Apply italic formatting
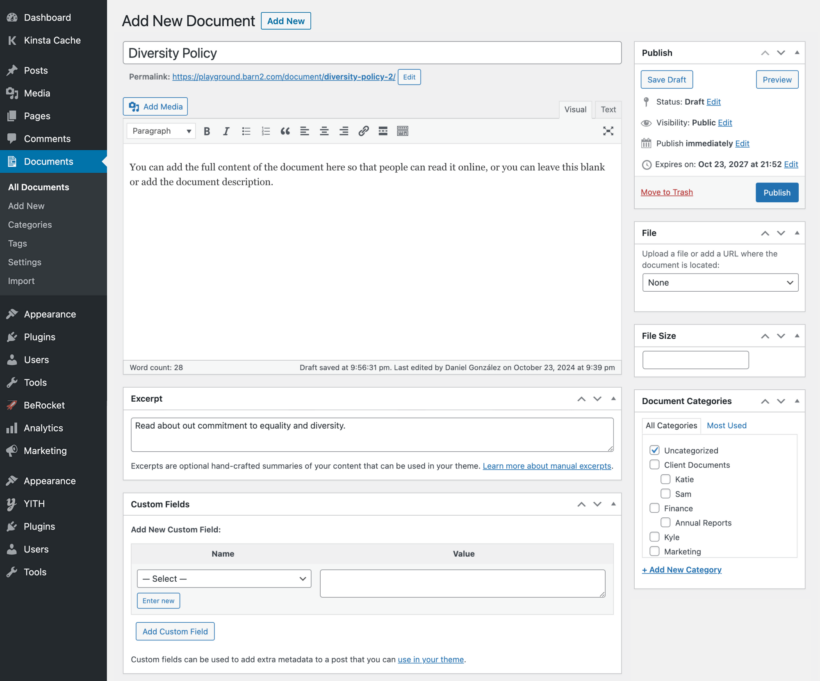 [226, 131]
